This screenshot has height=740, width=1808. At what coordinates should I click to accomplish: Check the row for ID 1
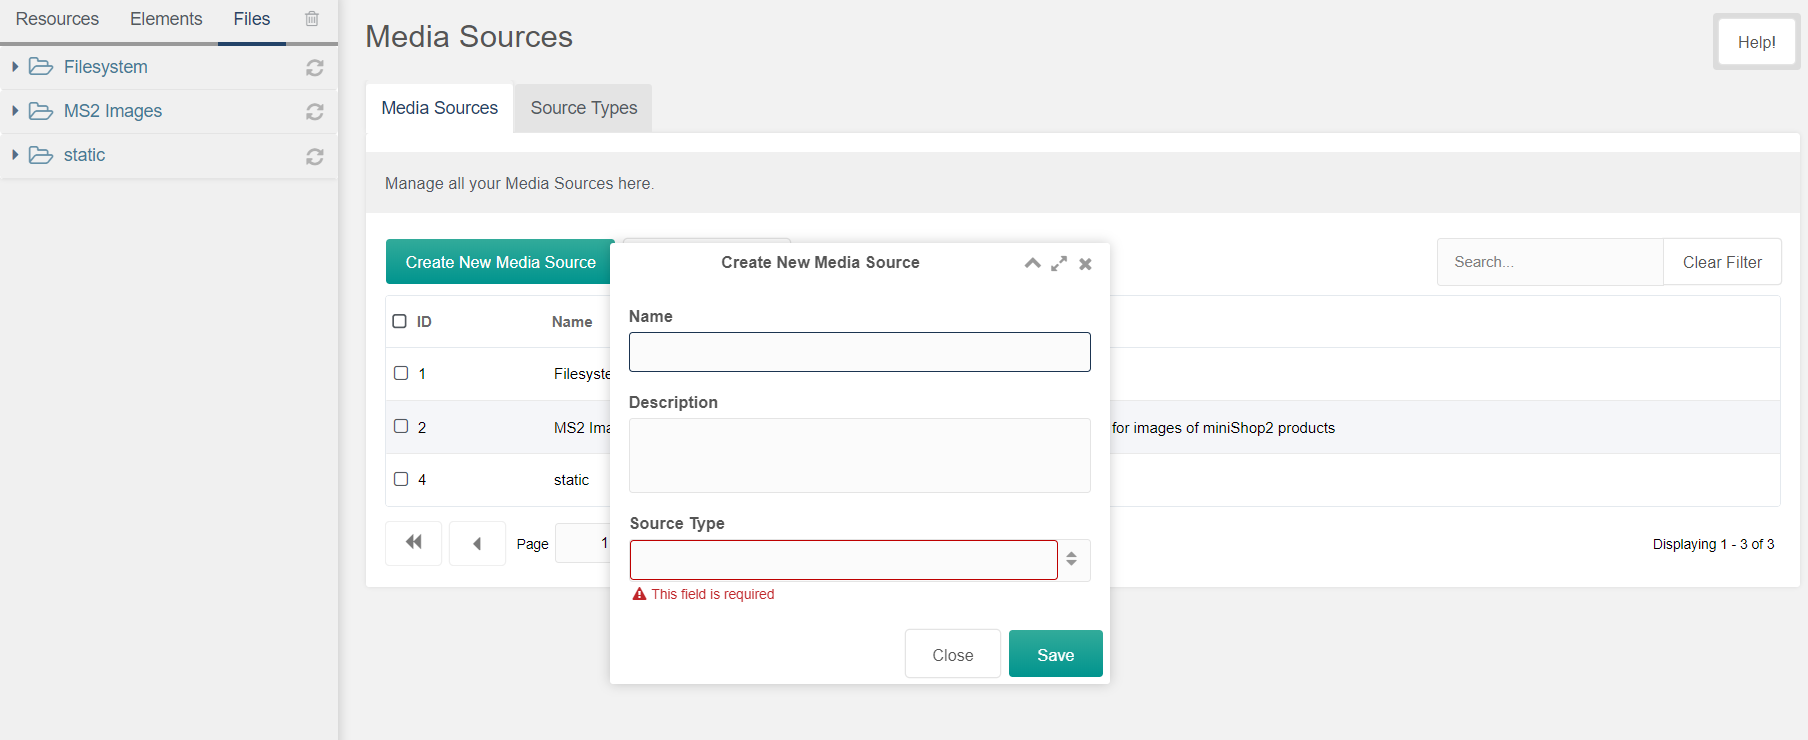(401, 373)
